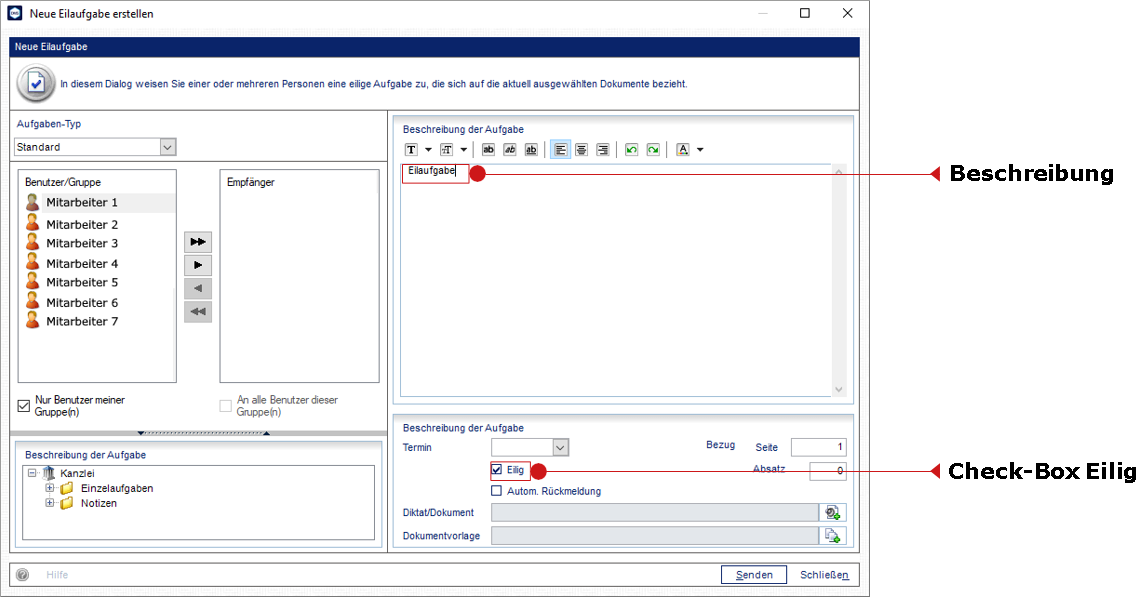Expand the font color dropdown arrow

pyautogui.click(x=700, y=150)
